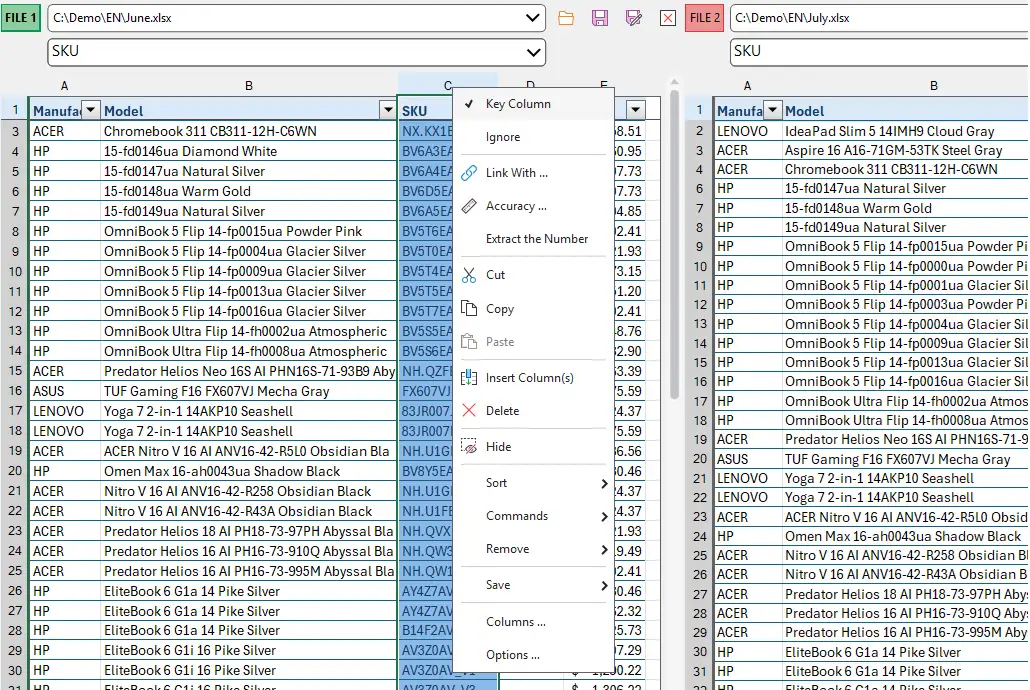Click the red FILE 2 label button
This screenshot has height=690, width=1030.
pos(705,18)
